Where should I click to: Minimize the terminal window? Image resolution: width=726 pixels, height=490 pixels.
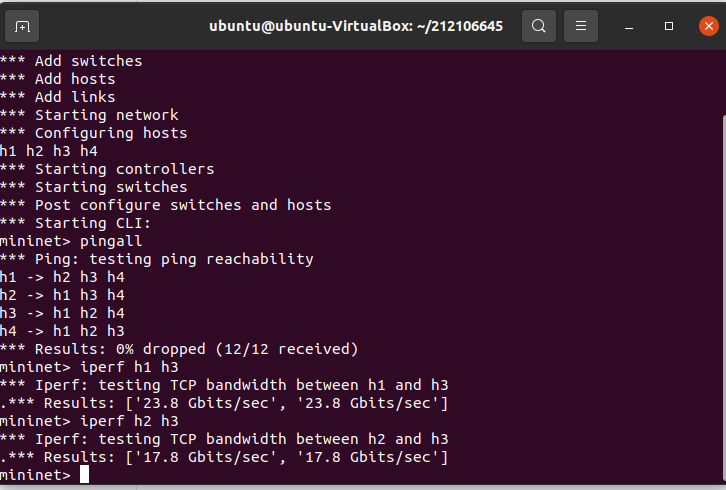click(628, 26)
